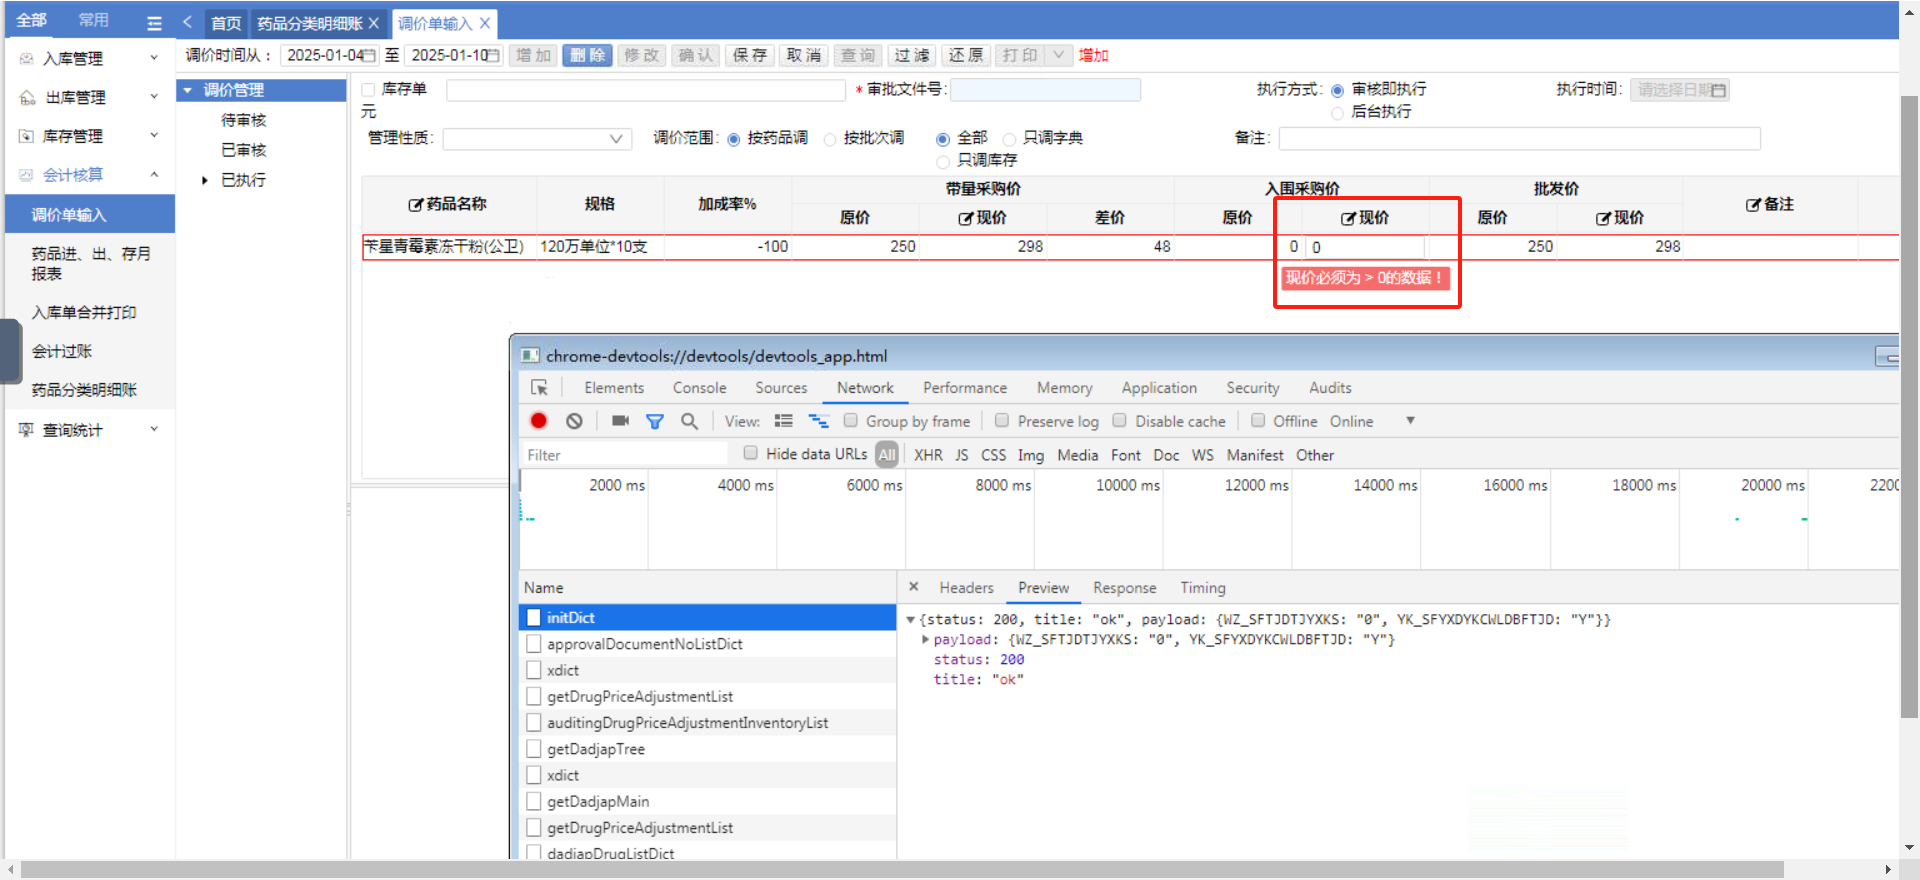Click the initDict request file icon
The image size is (1920, 880).
534,618
